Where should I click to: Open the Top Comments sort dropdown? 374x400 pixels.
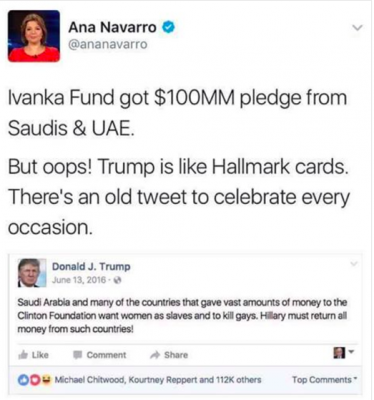(x=324, y=380)
